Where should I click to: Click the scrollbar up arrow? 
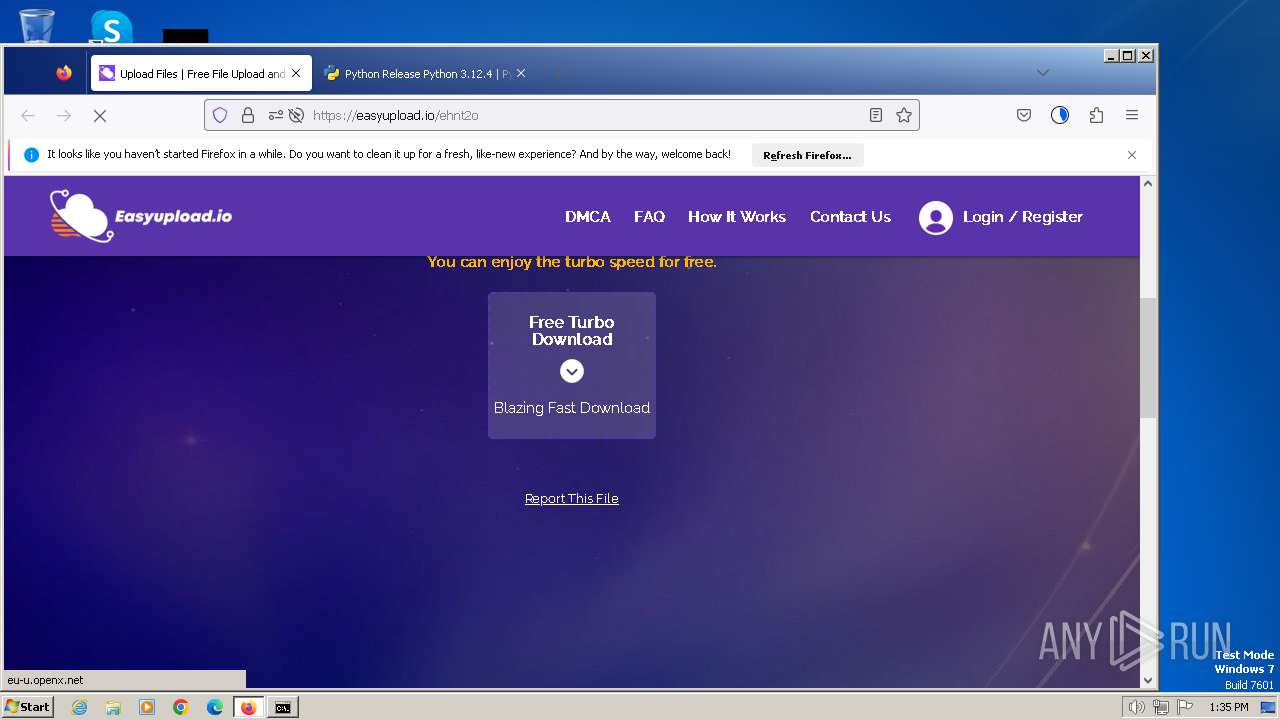pos(1148,183)
